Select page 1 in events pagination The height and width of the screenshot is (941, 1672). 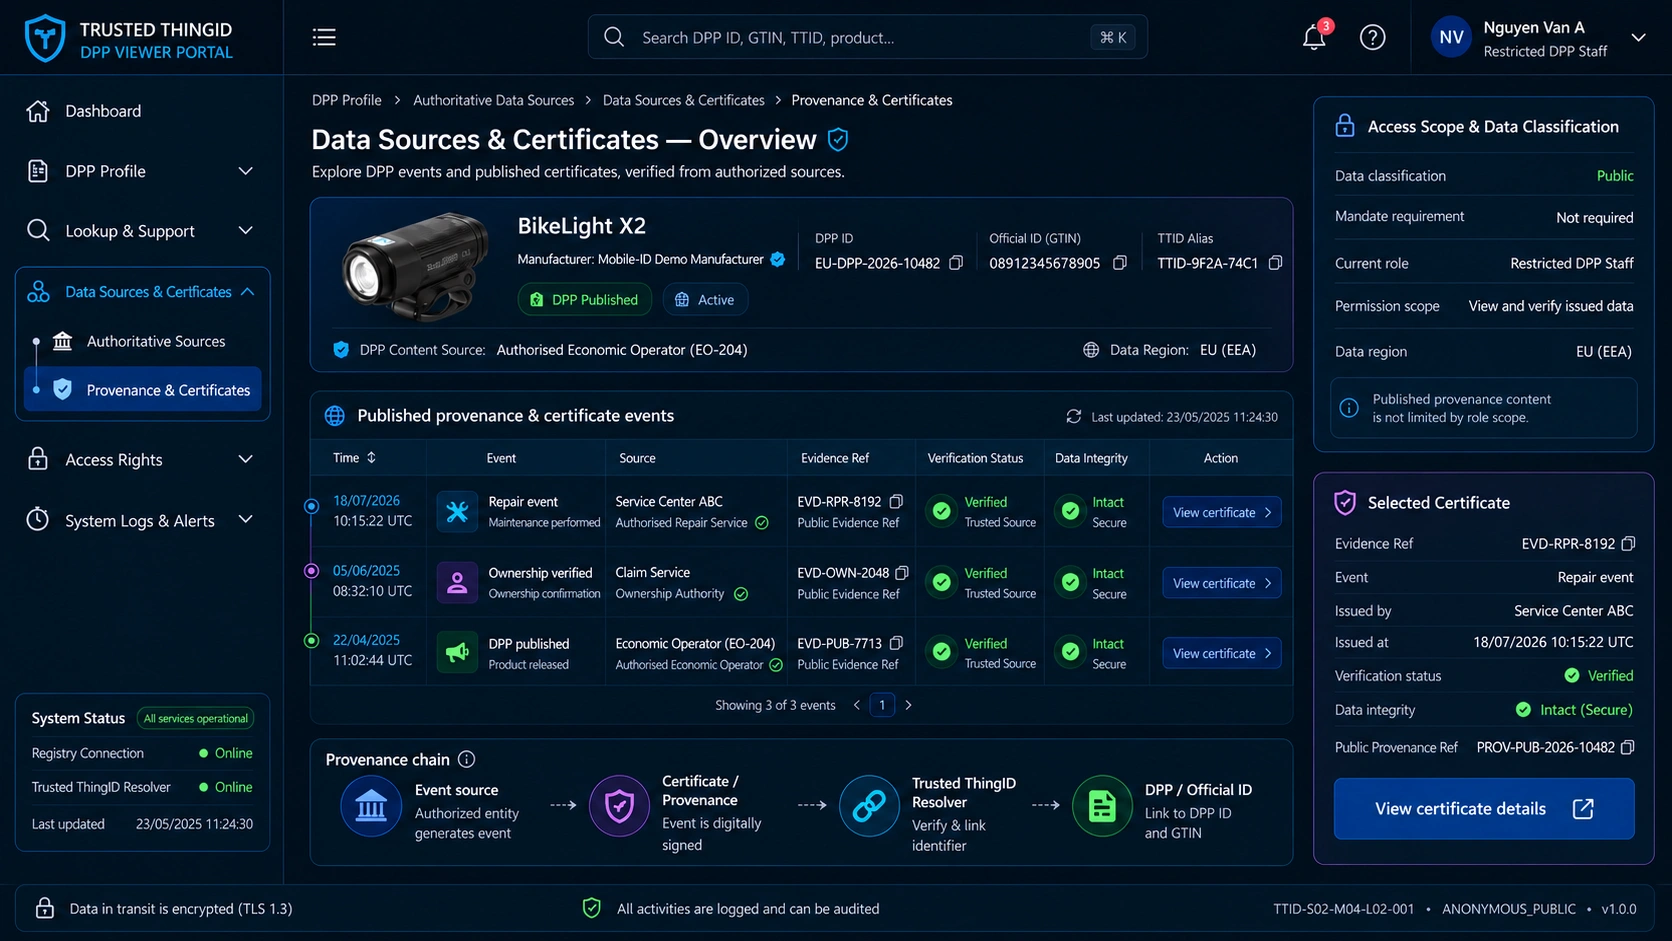tap(882, 705)
